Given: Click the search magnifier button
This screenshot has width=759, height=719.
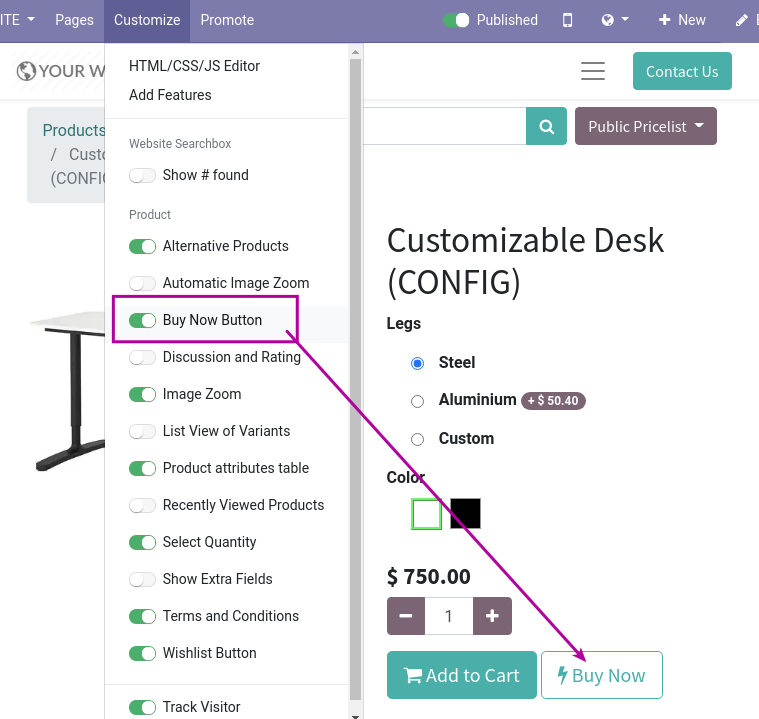Looking at the screenshot, I should pyautogui.click(x=546, y=126).
